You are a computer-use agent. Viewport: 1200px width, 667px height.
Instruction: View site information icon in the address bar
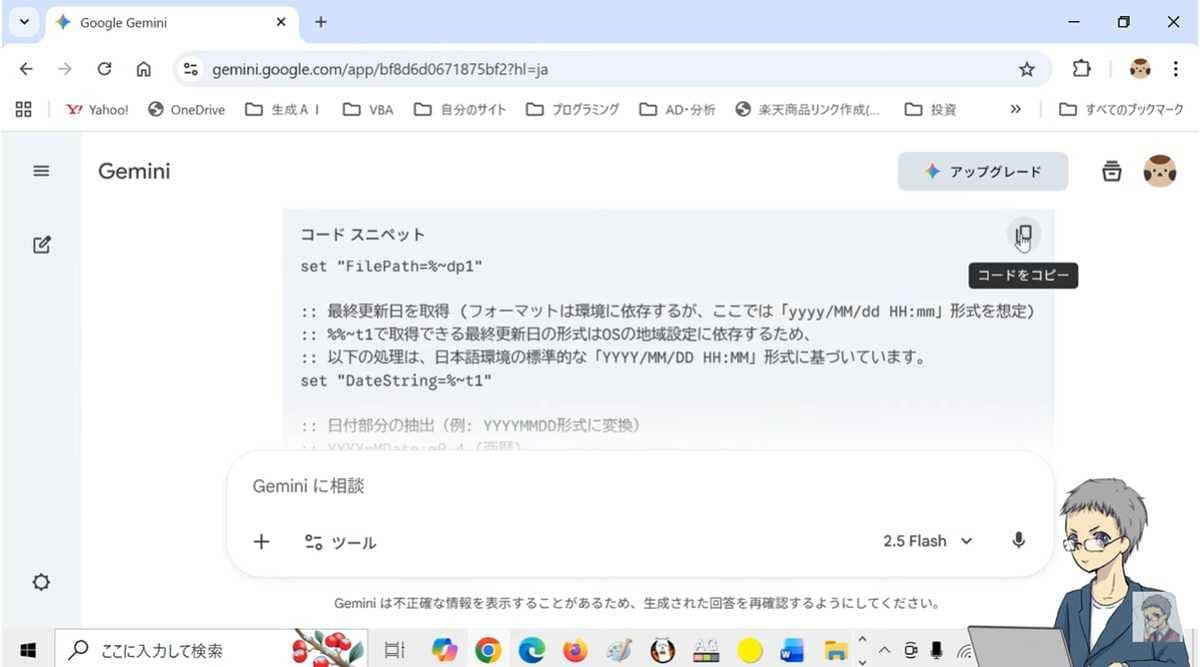pyautogui.click(x=189, y=69)
